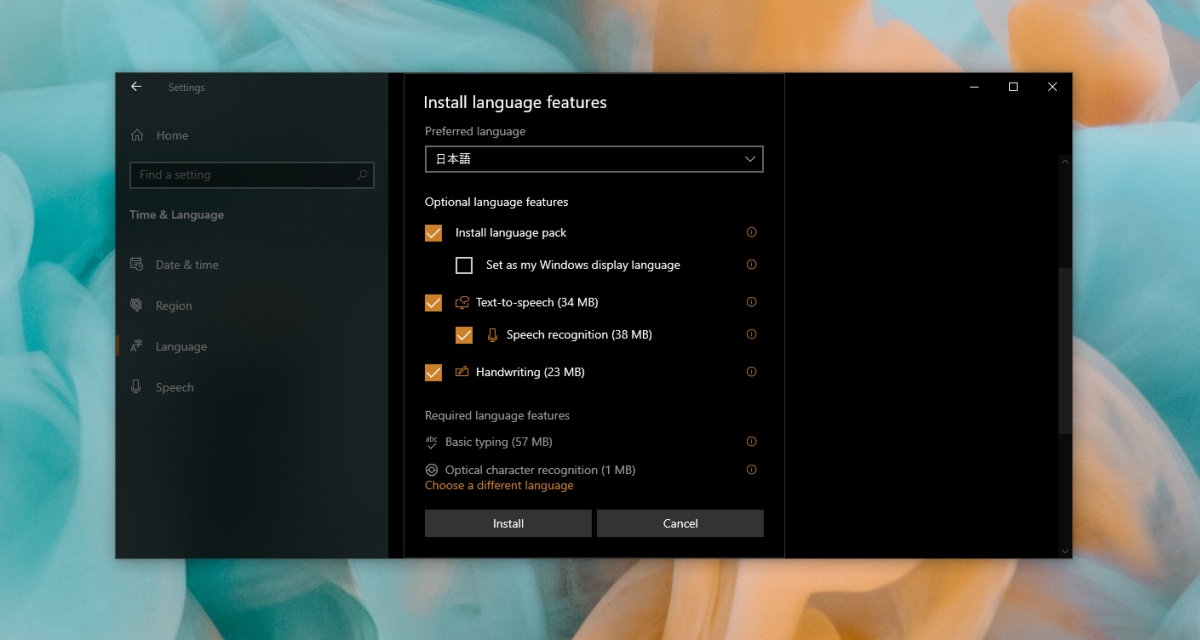Click the back arrow in Settings

[136, 87]
